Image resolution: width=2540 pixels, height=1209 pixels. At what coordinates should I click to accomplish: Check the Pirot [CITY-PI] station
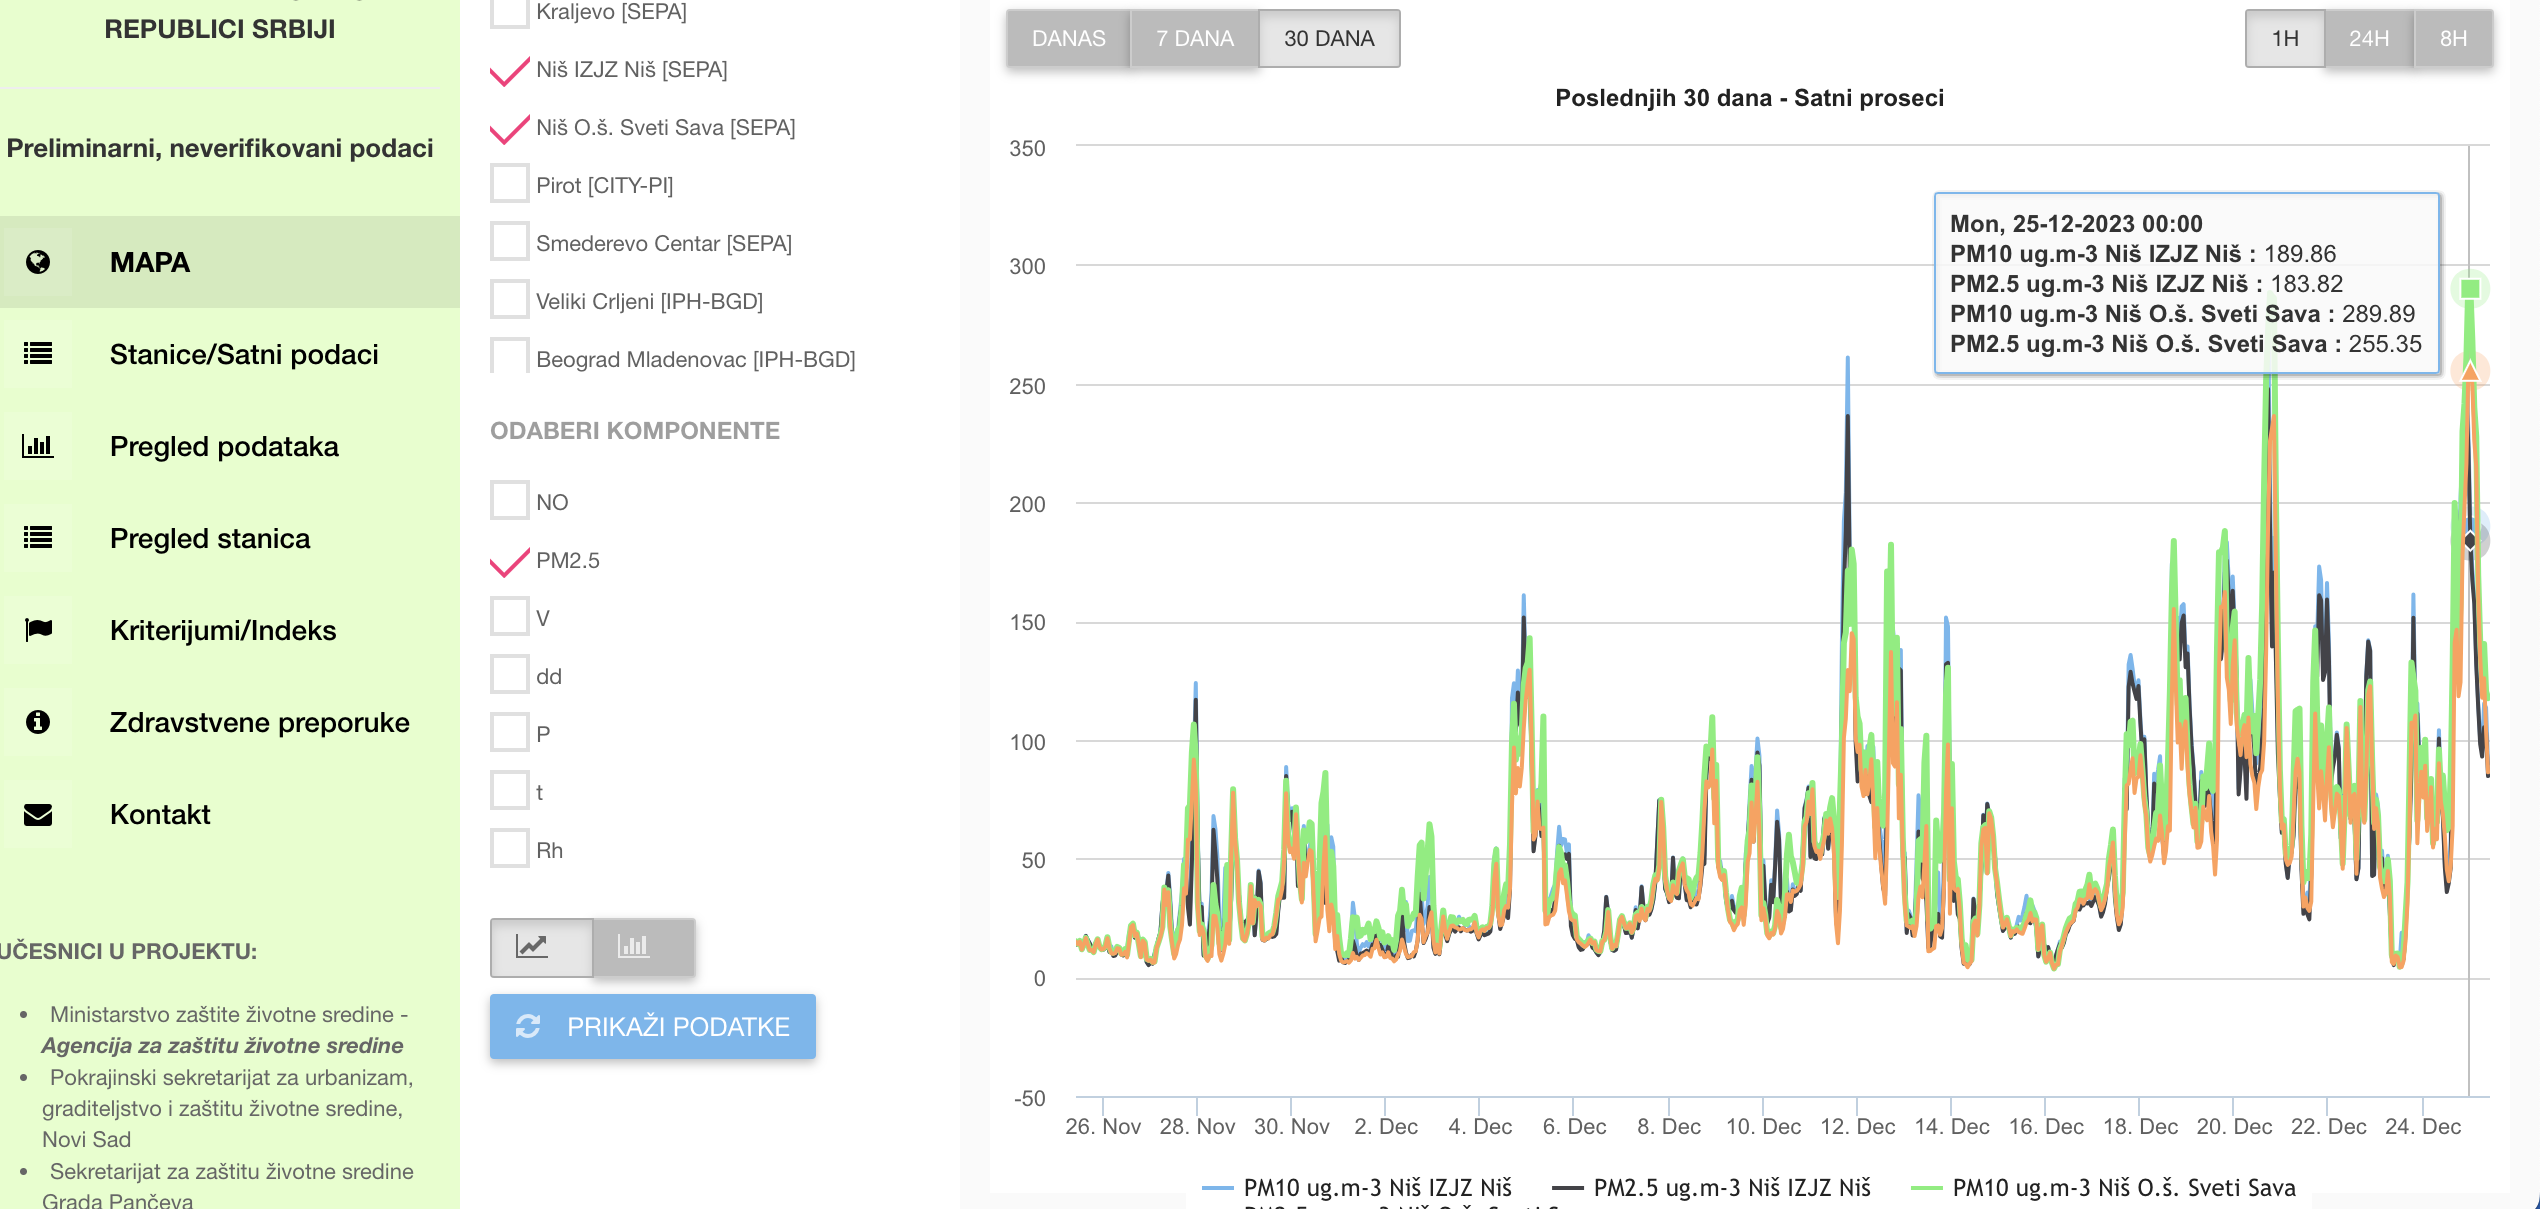point(509,185)
